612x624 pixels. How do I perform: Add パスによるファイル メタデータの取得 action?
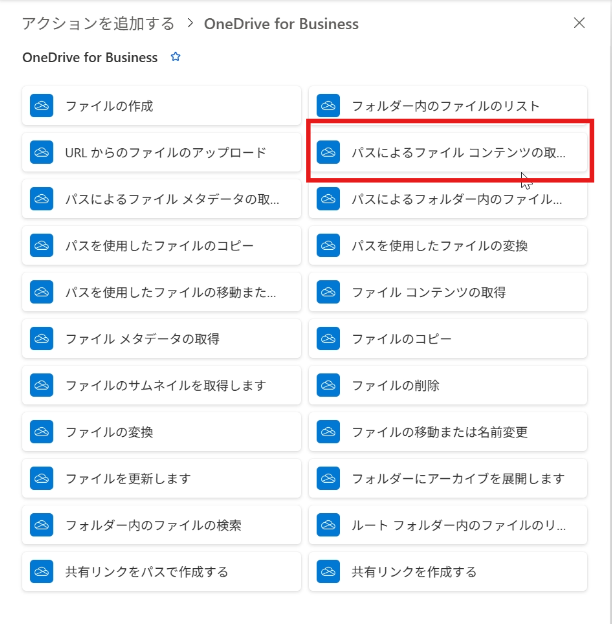point(172,199)
